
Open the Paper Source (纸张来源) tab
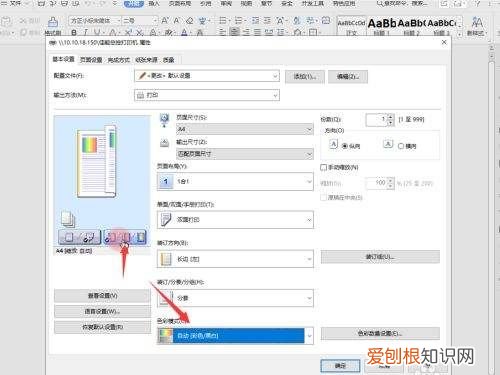146,60
